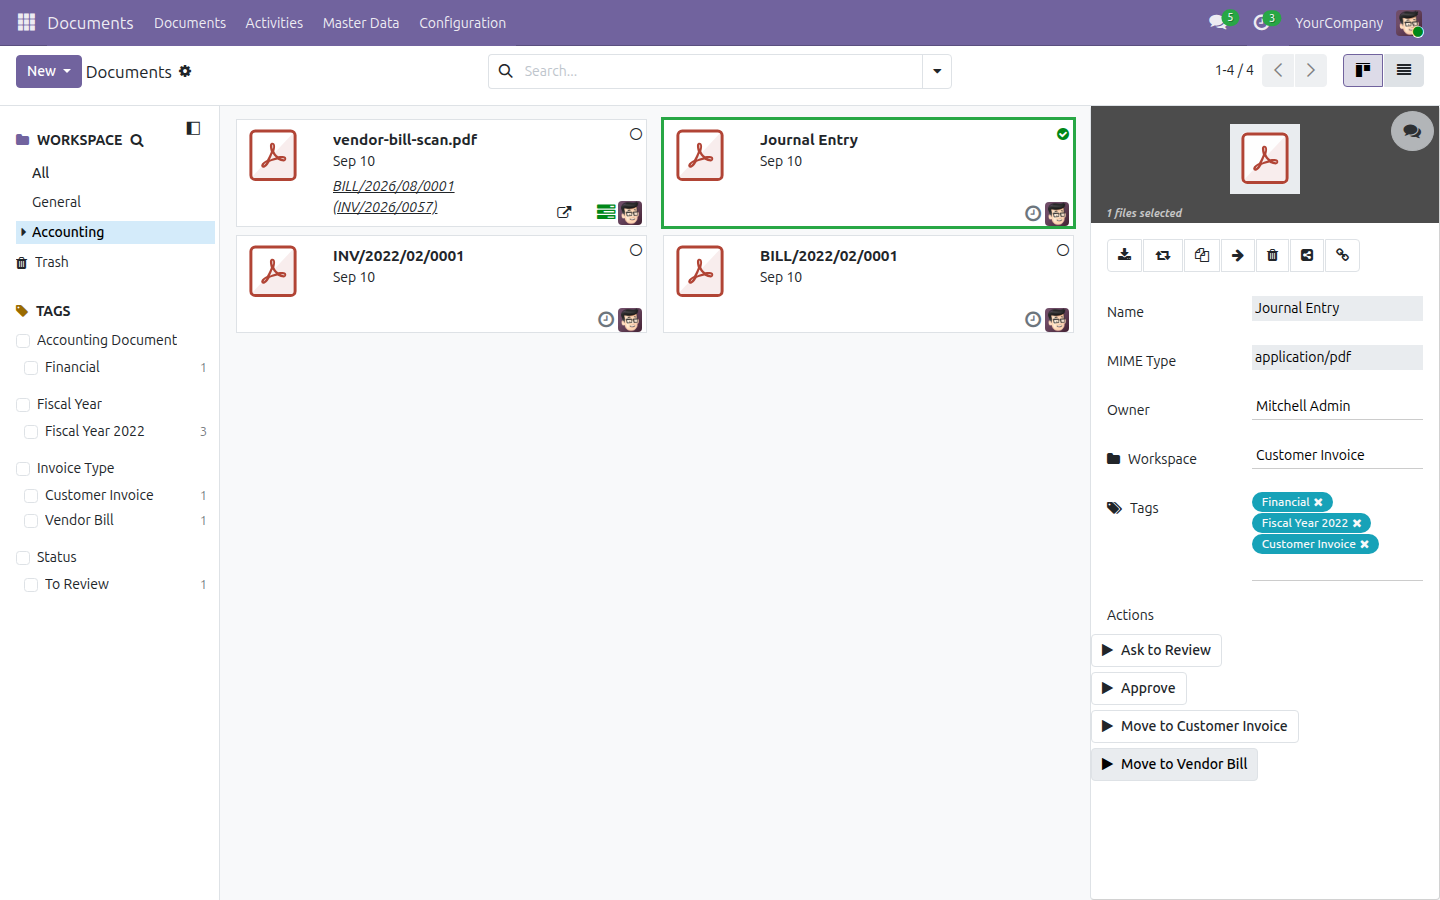Image resolution: width=1440 pixels, height=900 pixels.
Task: Click the Approve action button
Action: point(1139,688)
